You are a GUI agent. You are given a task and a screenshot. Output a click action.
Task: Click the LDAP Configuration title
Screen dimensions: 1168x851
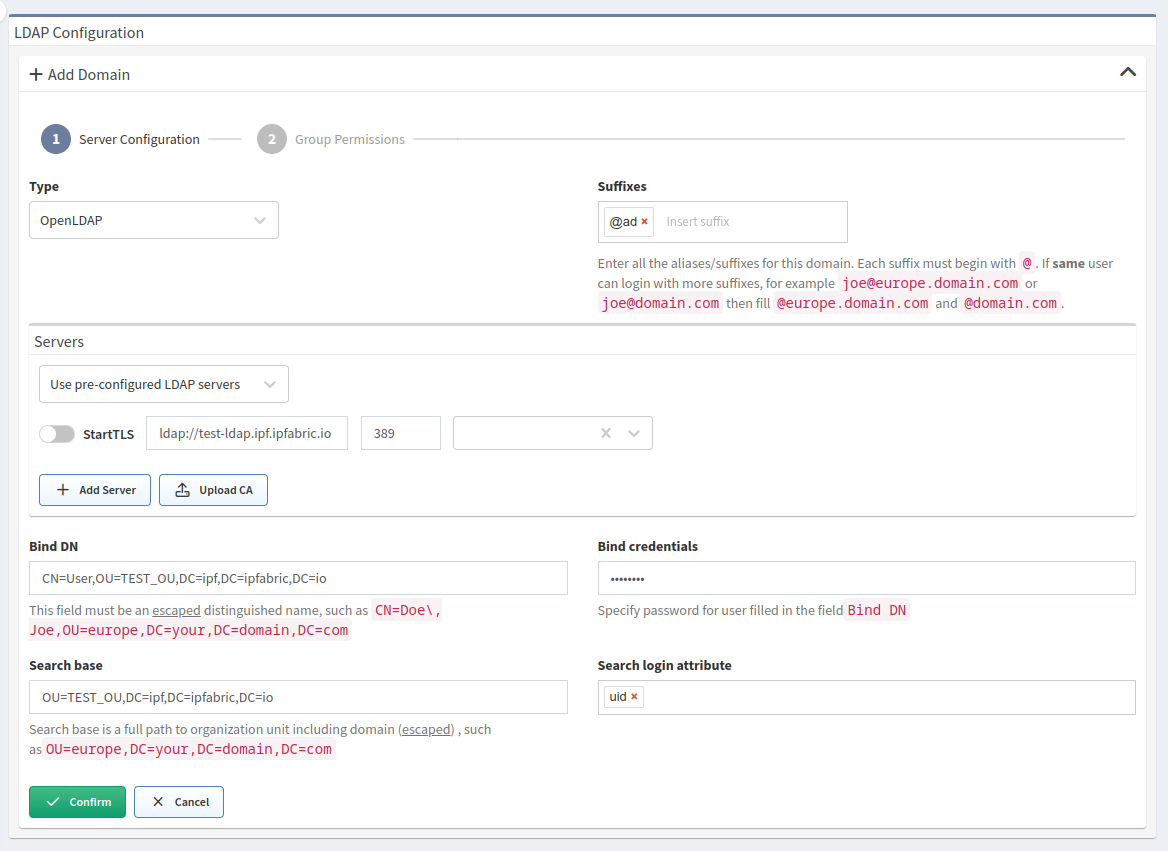pyautogui.click(x=79, y=33)
